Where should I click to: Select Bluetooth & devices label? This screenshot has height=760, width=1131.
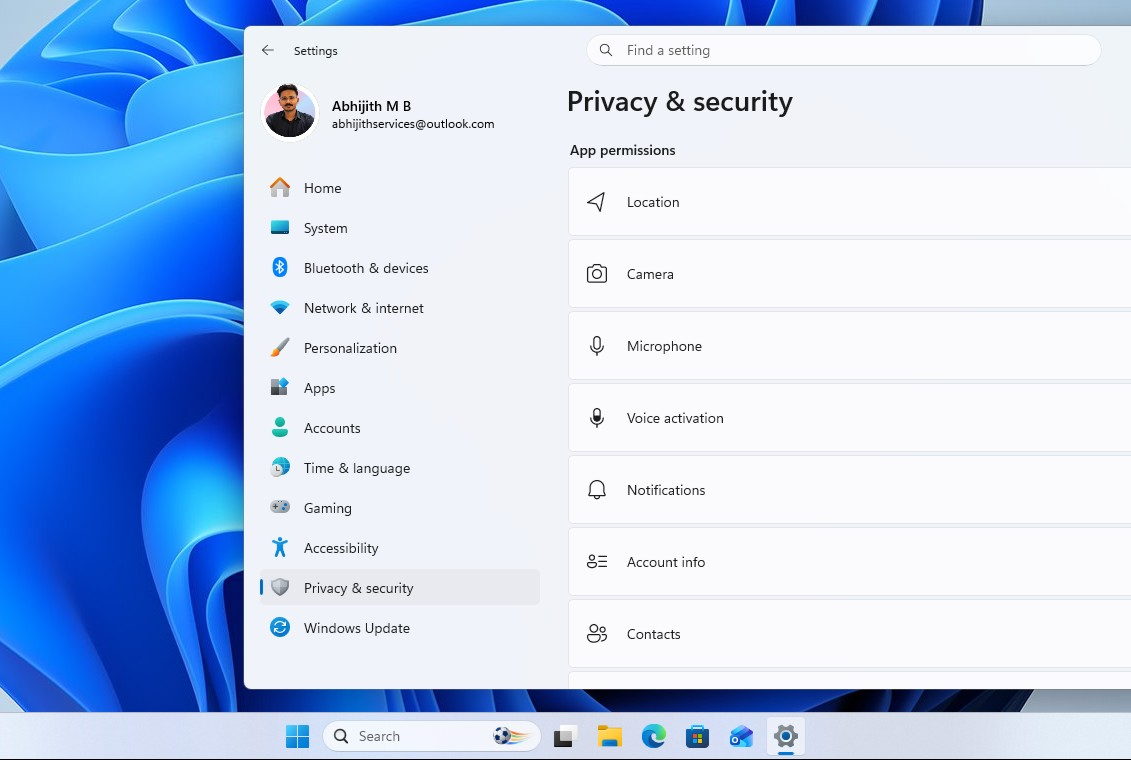tap(366, 268)
